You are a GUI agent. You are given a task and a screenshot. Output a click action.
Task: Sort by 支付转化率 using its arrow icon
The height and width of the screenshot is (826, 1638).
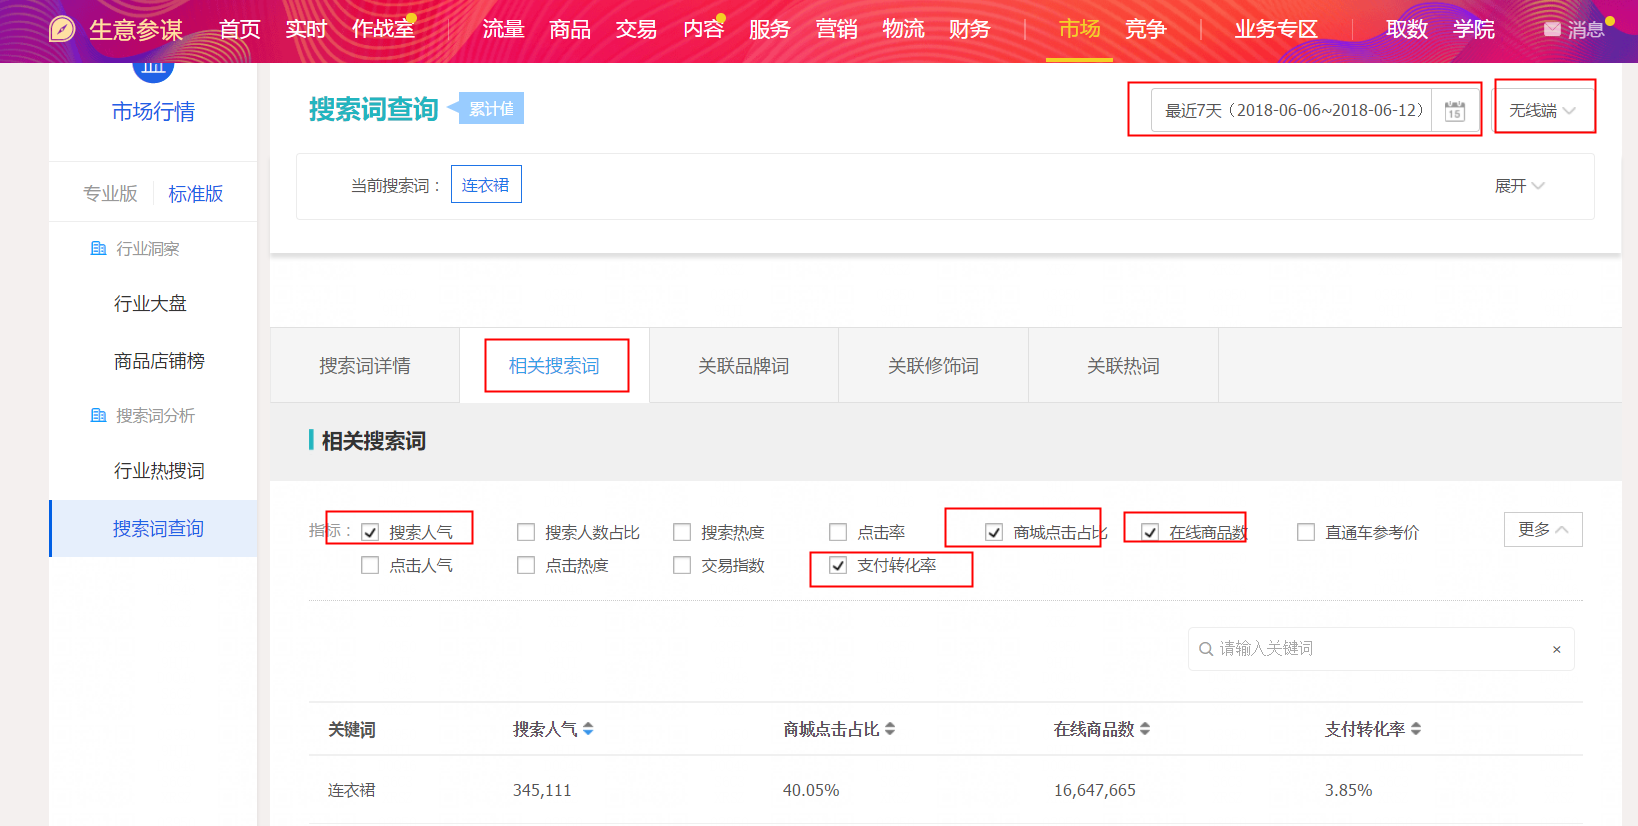(1416, 730)
